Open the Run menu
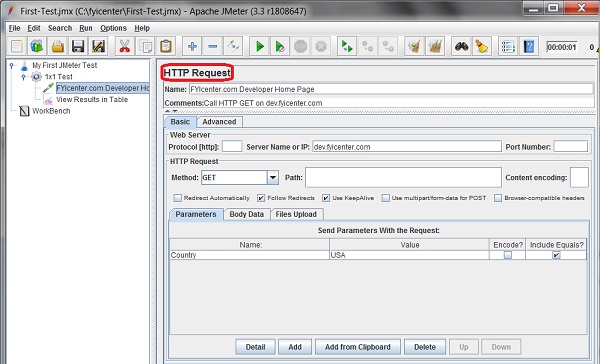This screenshot has height=364, width=600. point(86,28)
